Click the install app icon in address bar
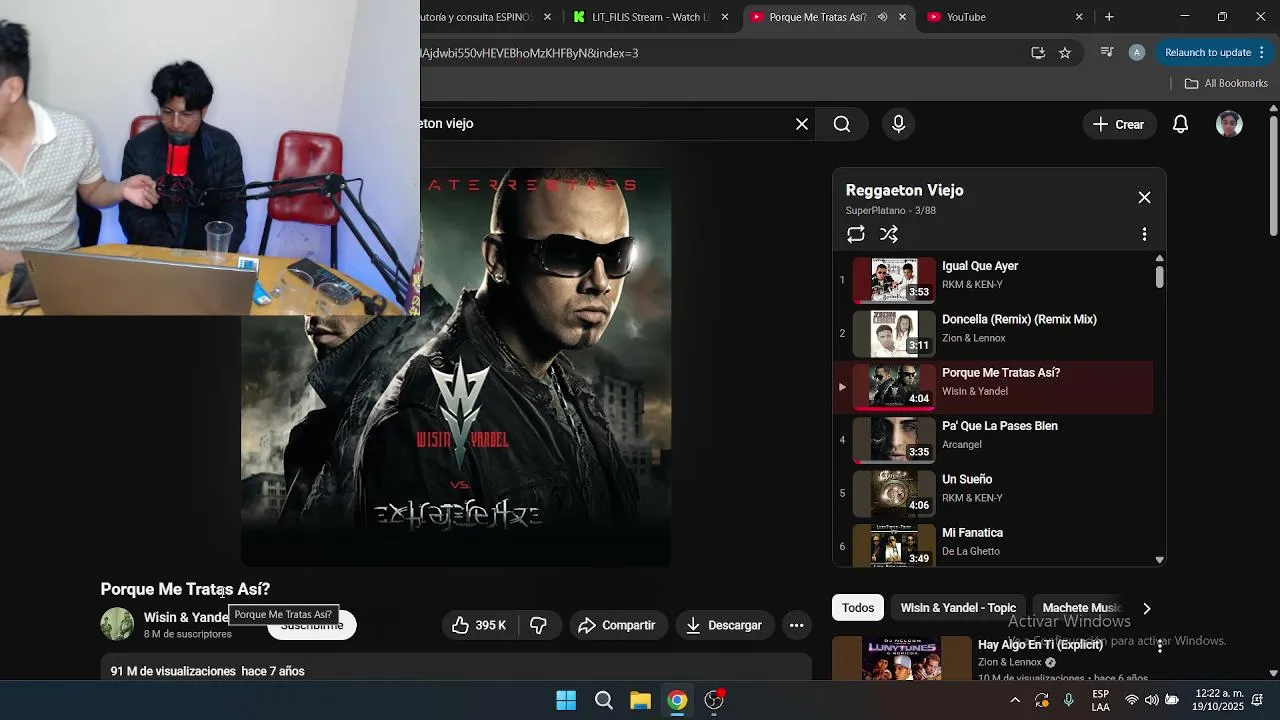 1038,53
